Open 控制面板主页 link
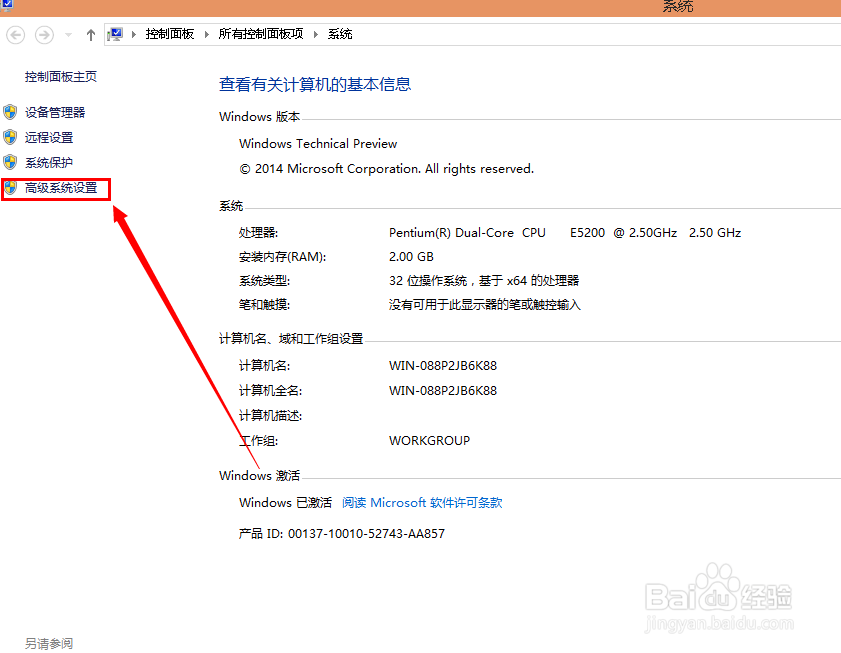Viewport: 841px width, 653px height. pos(61,77)
